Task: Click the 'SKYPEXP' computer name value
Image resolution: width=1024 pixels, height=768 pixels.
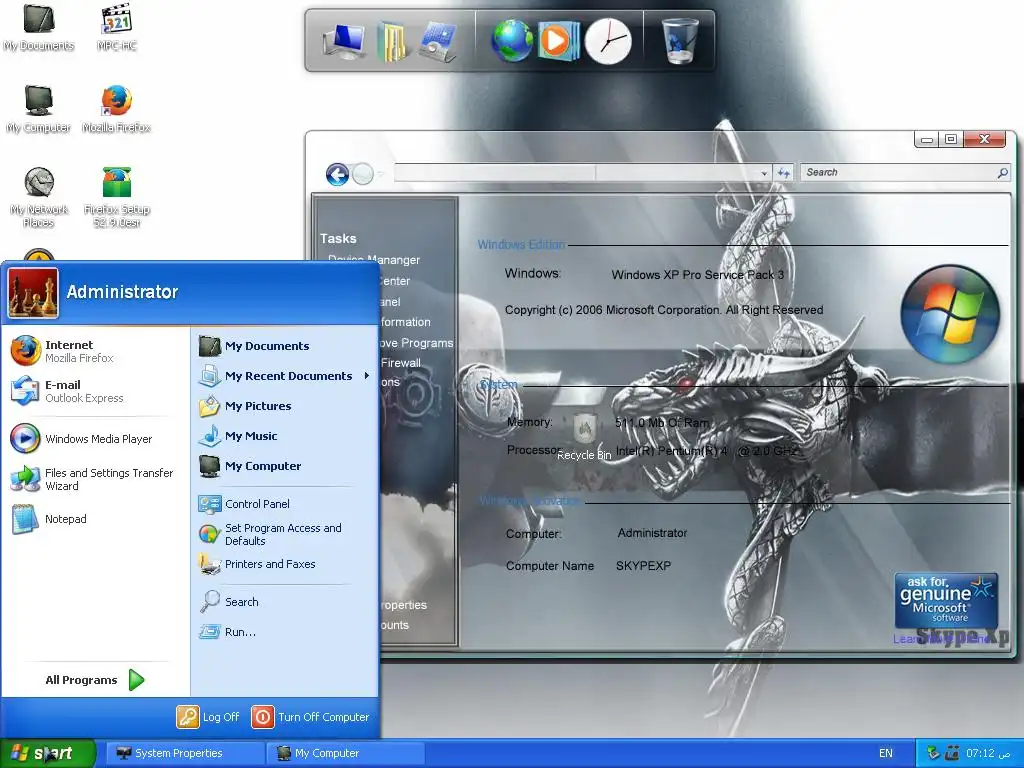Action: pyautogui.click(x=643, y=566)
